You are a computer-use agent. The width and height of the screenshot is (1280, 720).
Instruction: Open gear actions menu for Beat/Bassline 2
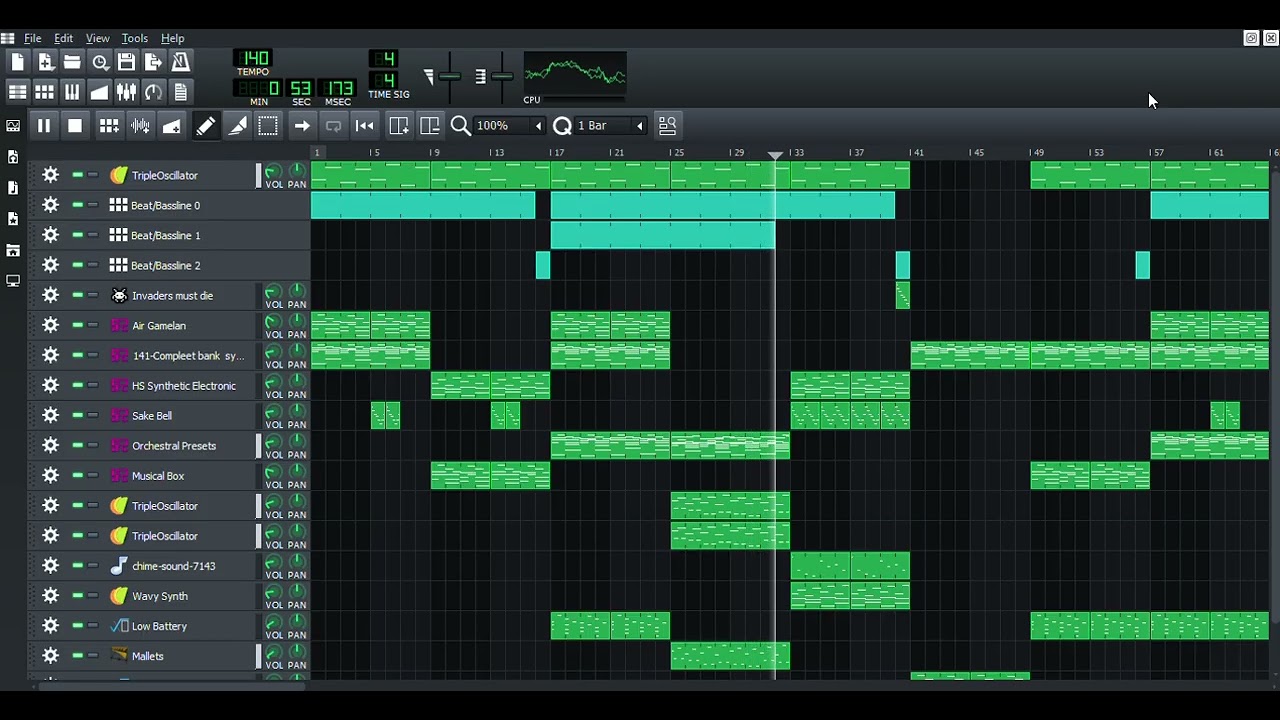pyautogui.click(x=51, y=265)
